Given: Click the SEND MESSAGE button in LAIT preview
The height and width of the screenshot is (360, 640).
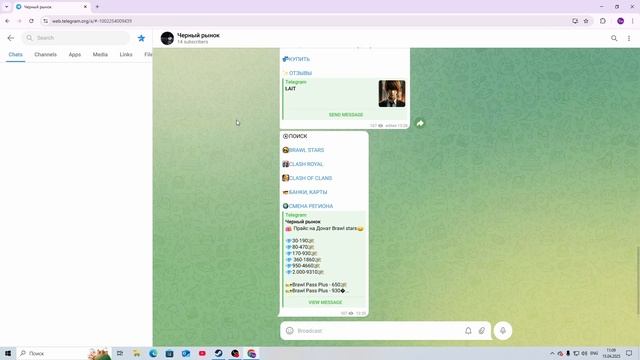Looking at the screenshot, I should [346, 115].
